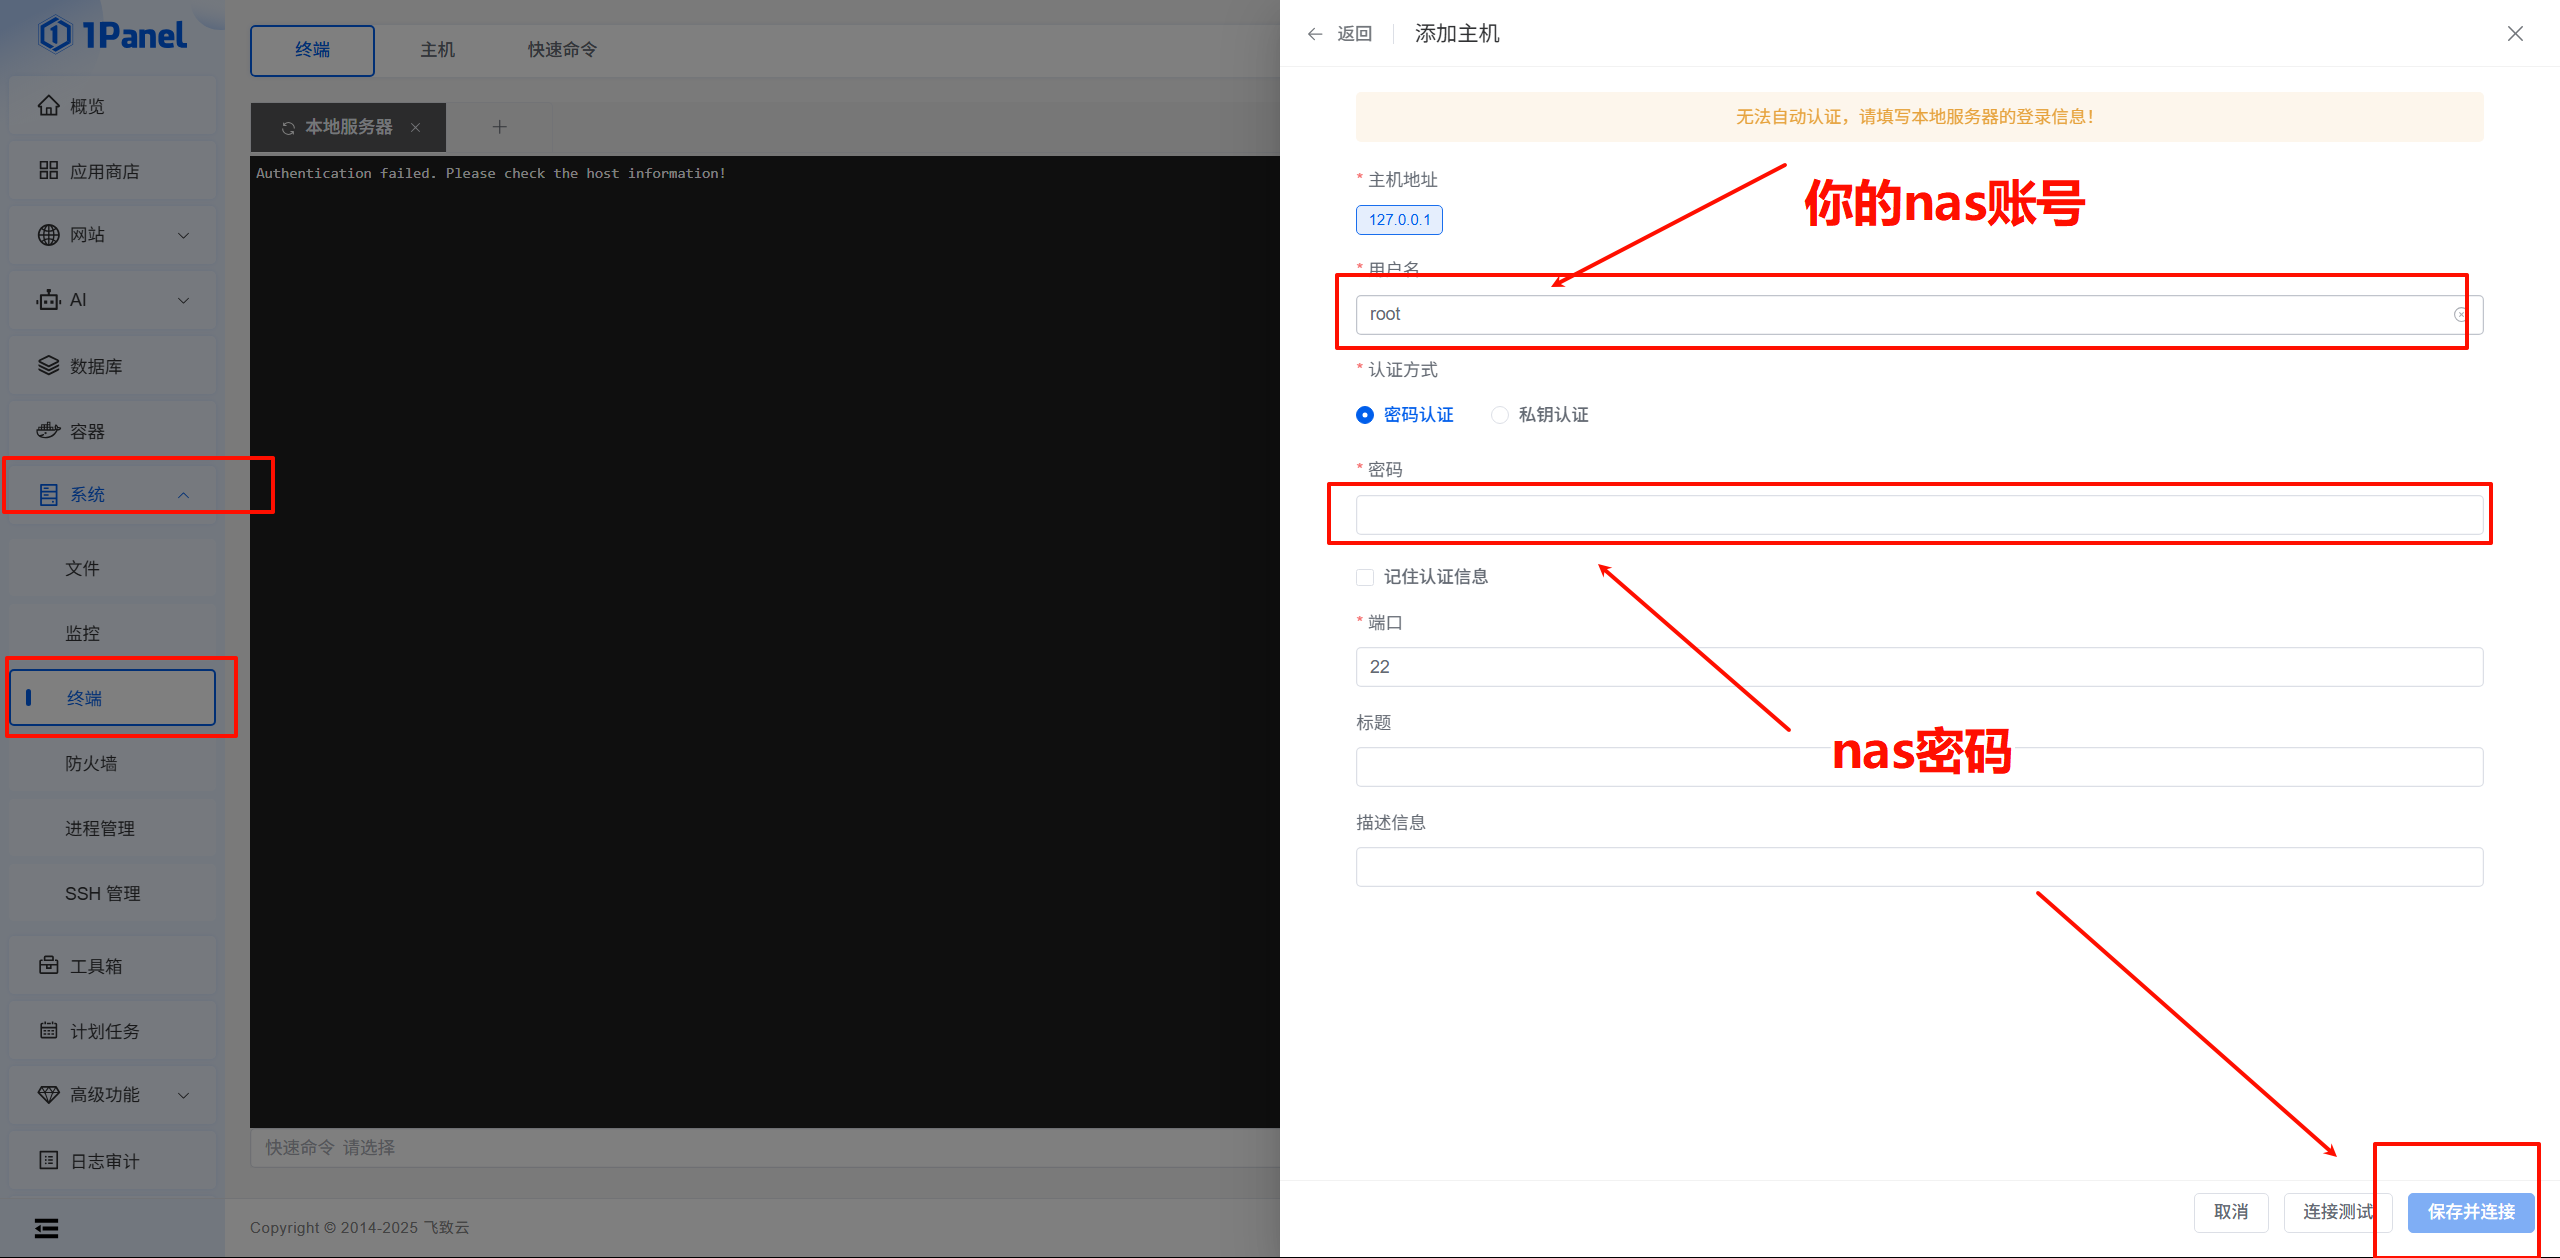The width and height of the screenshot is (2560, 1258).
Task: Click the Copyright 飞致云 footer text
Action: click(x=359, y=1227)
